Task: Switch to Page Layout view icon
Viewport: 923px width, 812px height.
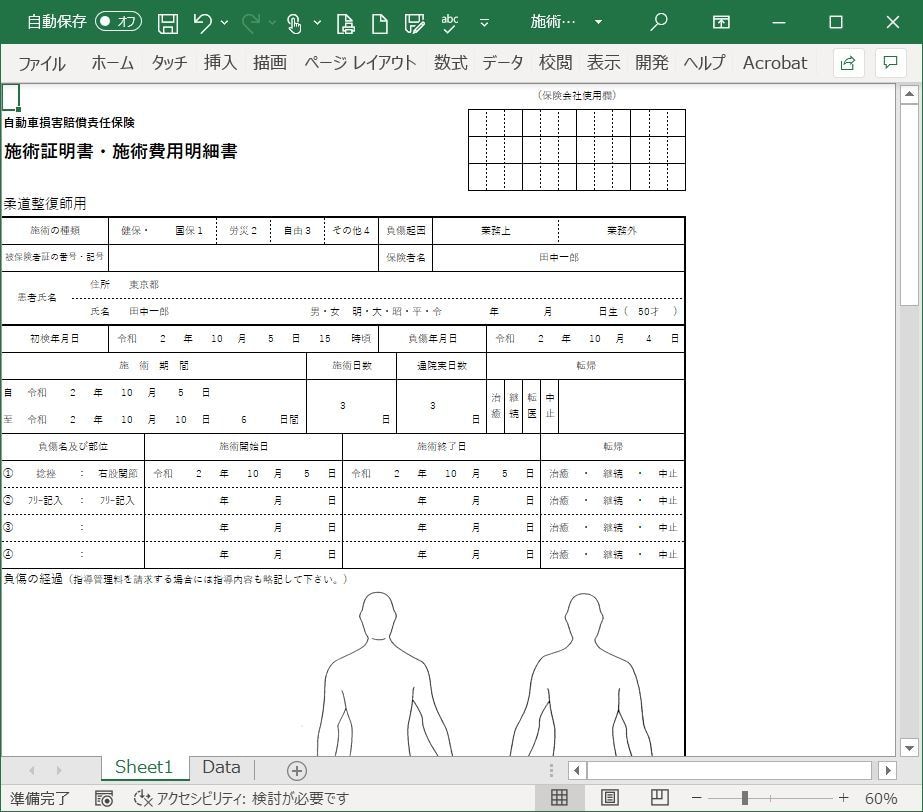Action: tap(609, 798)
